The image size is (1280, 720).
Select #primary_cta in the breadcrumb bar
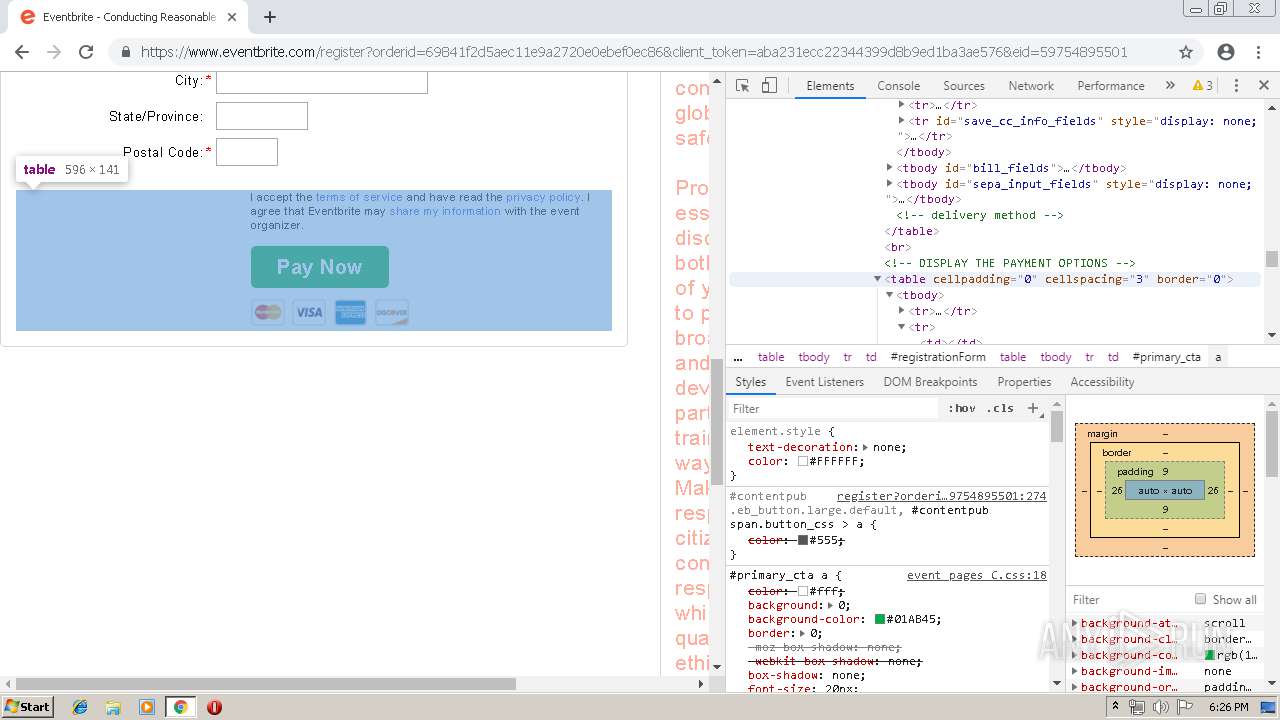1167,357
